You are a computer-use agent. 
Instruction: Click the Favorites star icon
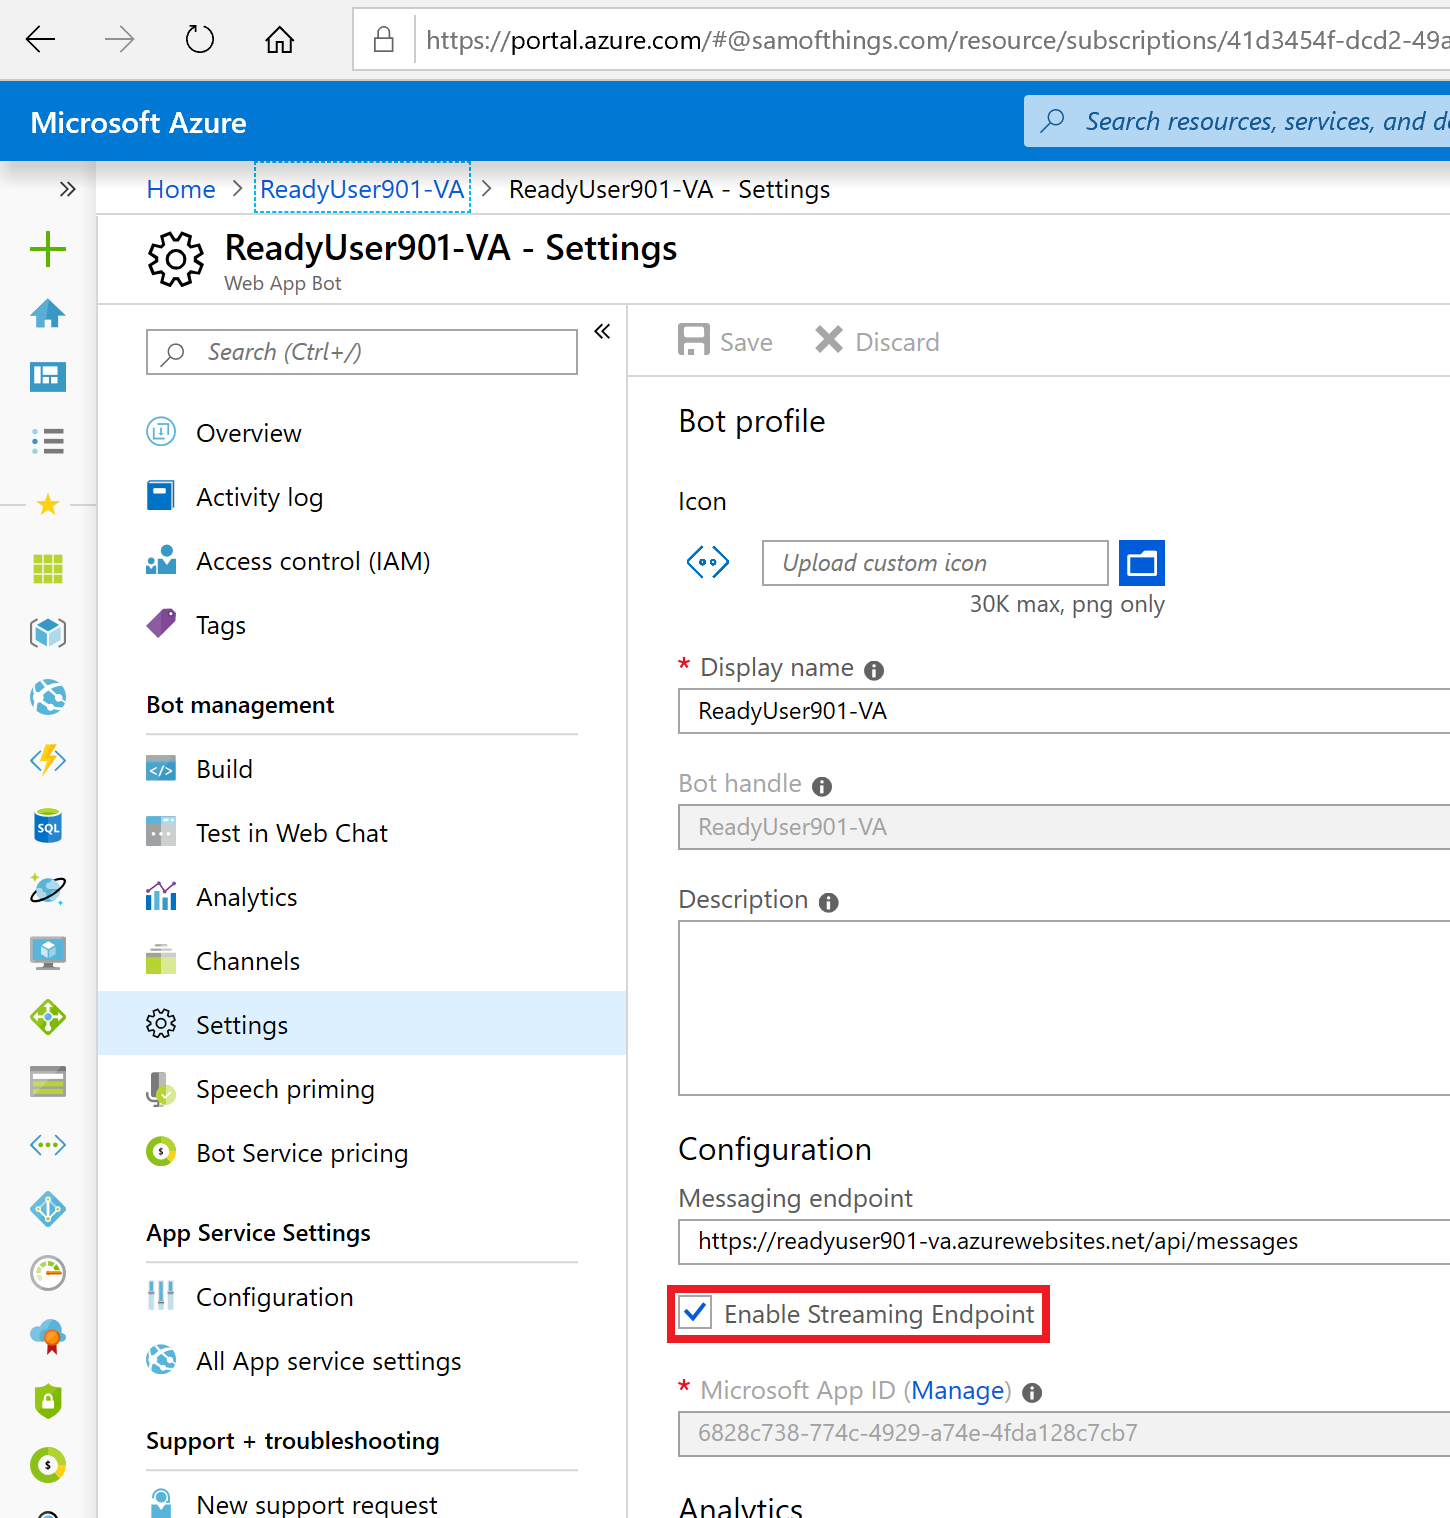(x=48, y=504)
